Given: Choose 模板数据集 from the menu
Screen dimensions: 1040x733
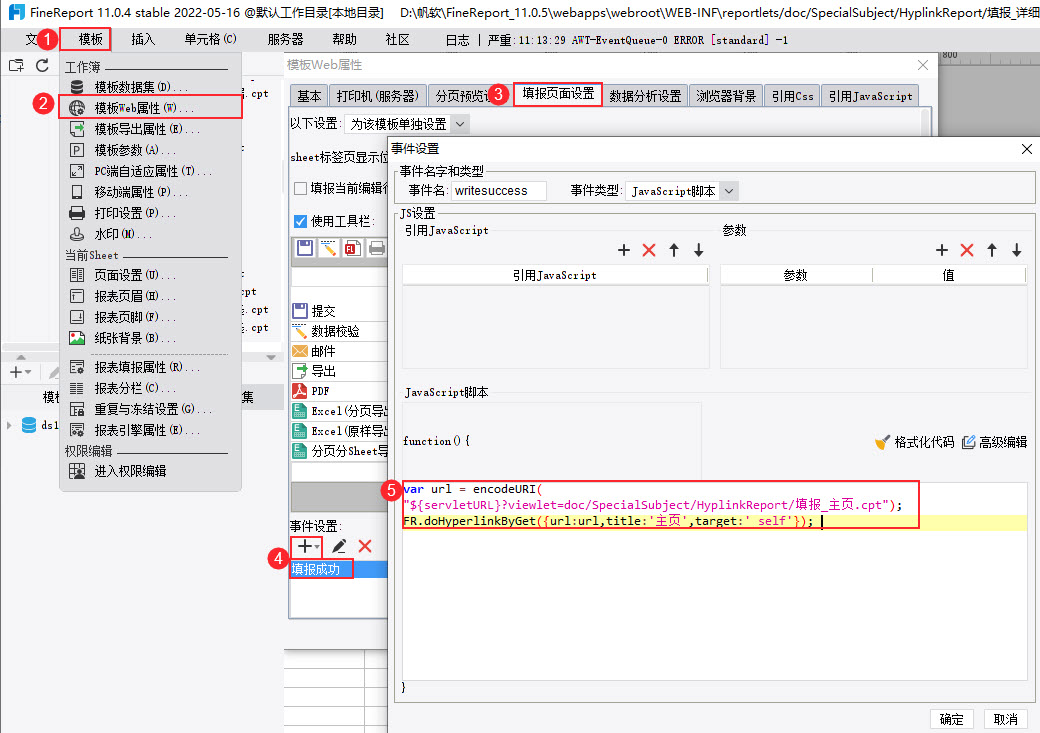Looking at the screenshot, I should click(x=150, y=86).
